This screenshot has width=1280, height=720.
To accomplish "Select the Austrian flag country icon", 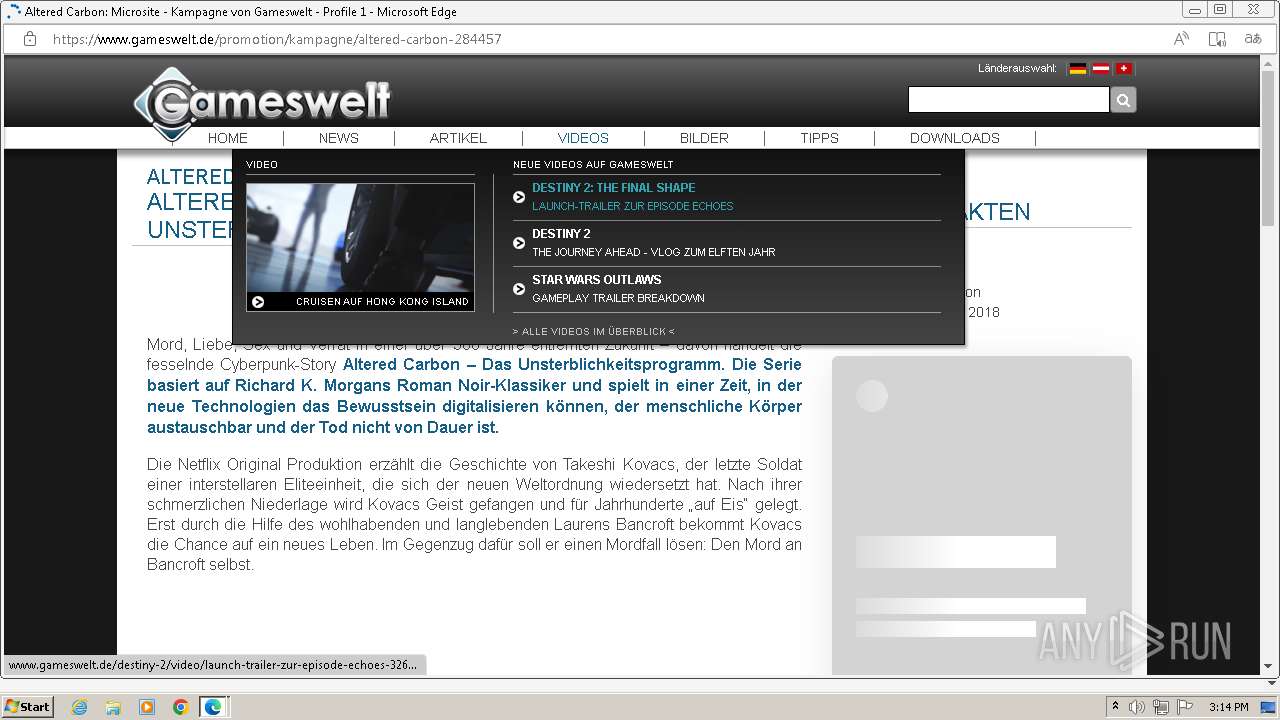I will click(x=1101, y=69).
